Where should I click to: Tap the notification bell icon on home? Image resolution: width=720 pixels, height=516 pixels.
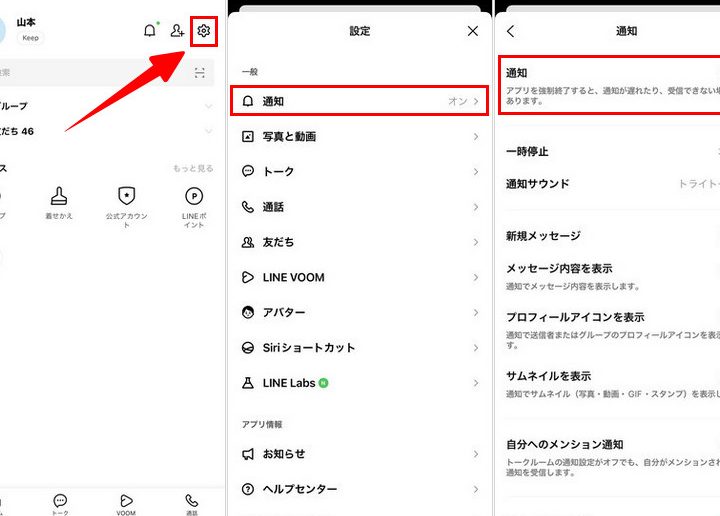150,31
